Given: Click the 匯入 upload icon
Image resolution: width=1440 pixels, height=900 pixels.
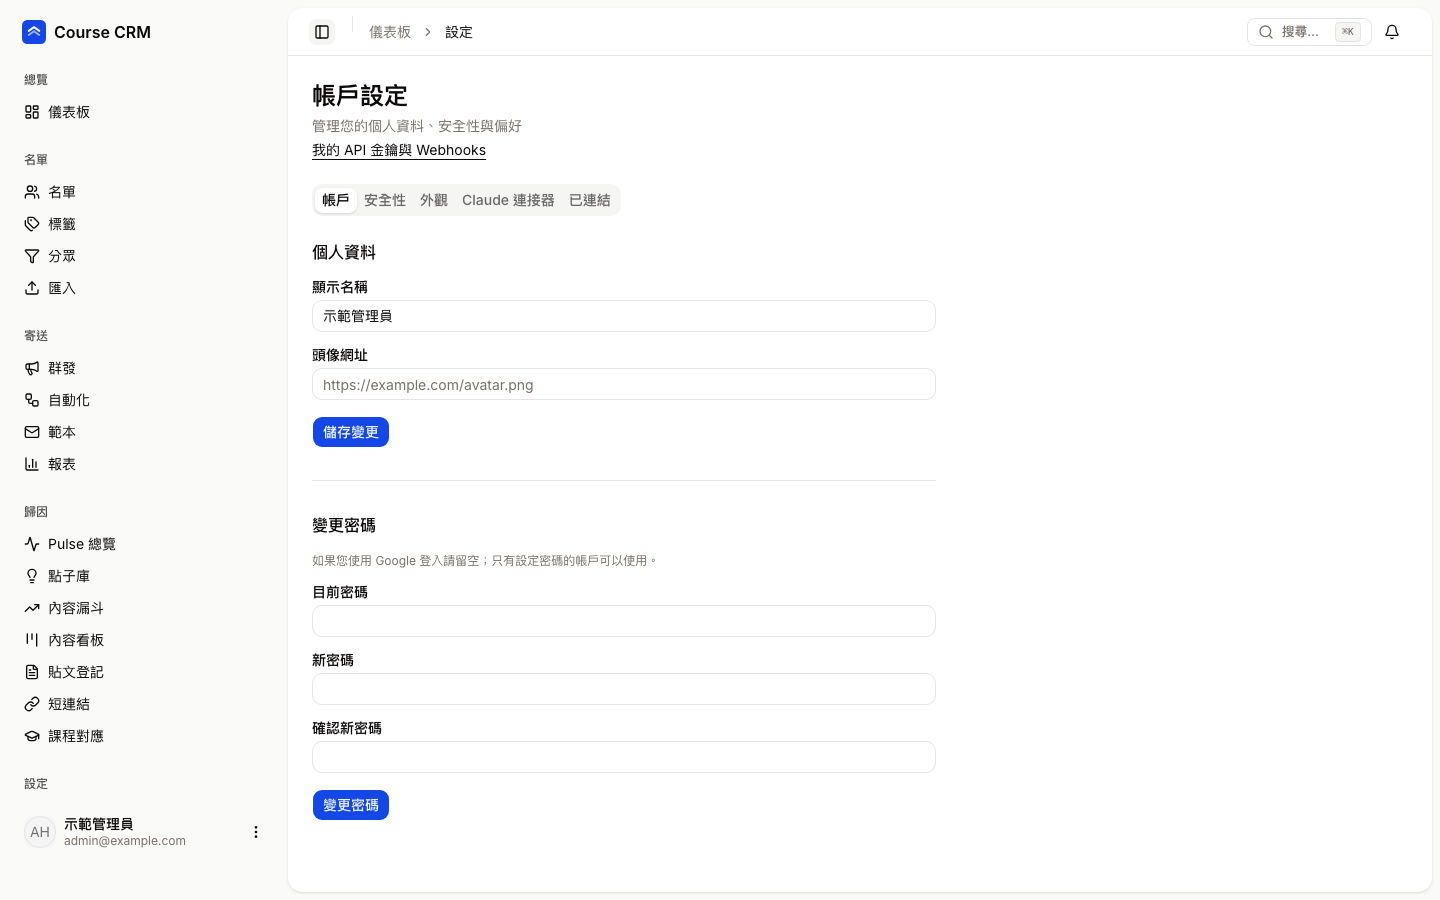Looking at the screenshot, I should click(32, 288).
